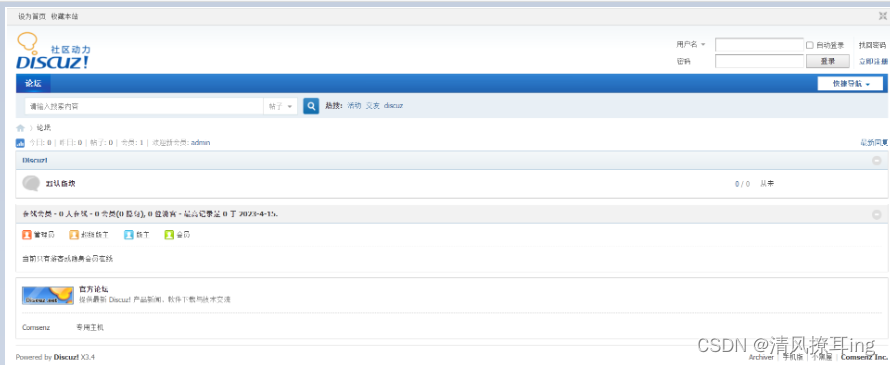The image size is (890, 365).
Task: Click the blue statistics chart icon
Action: [x=20, y=143]
